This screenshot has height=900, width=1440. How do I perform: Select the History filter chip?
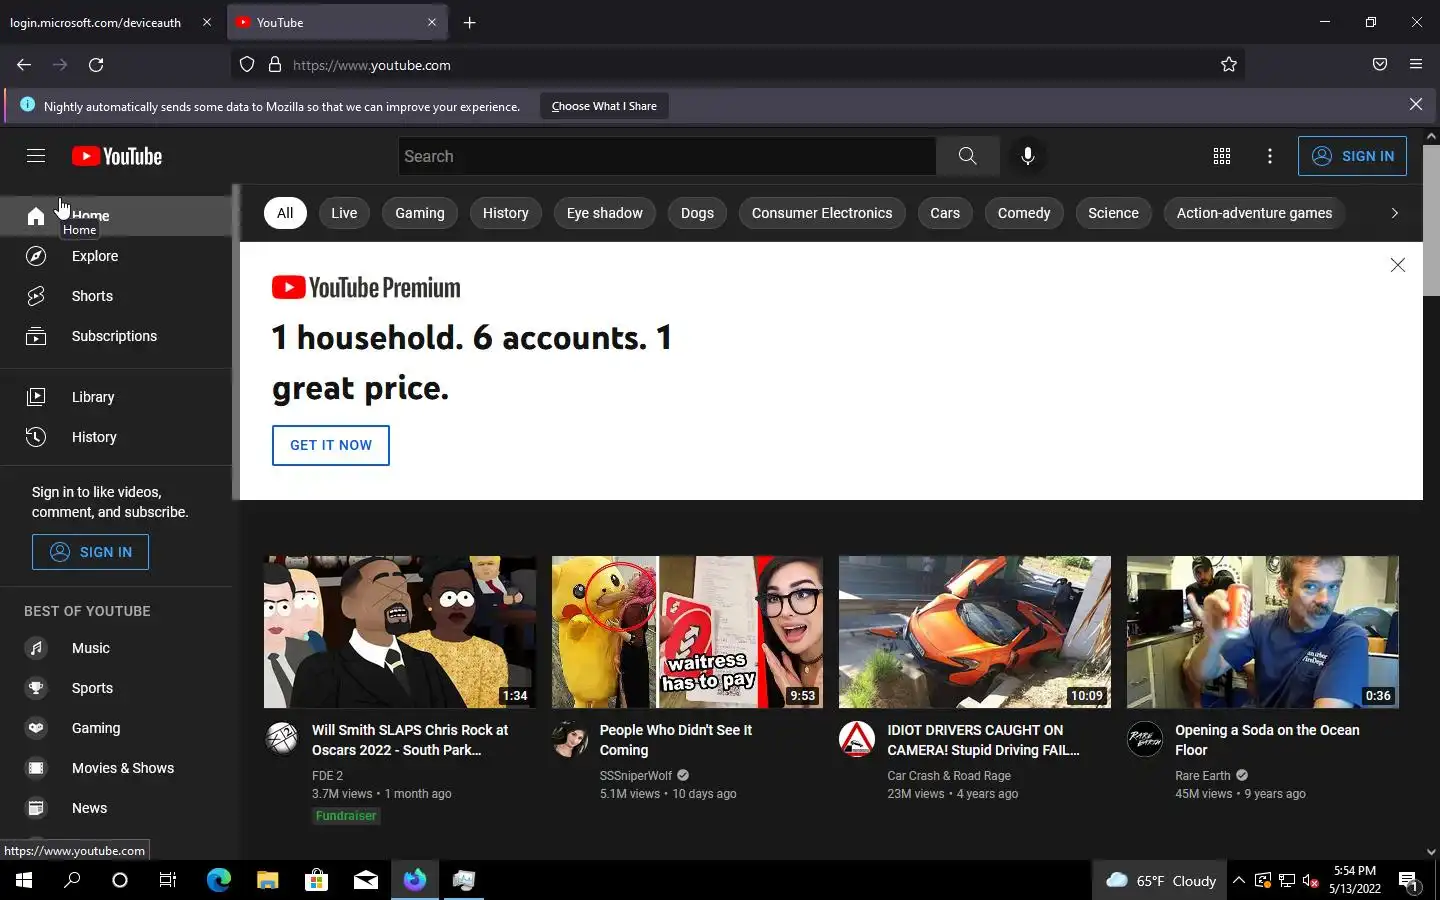(x=506, y=213)
